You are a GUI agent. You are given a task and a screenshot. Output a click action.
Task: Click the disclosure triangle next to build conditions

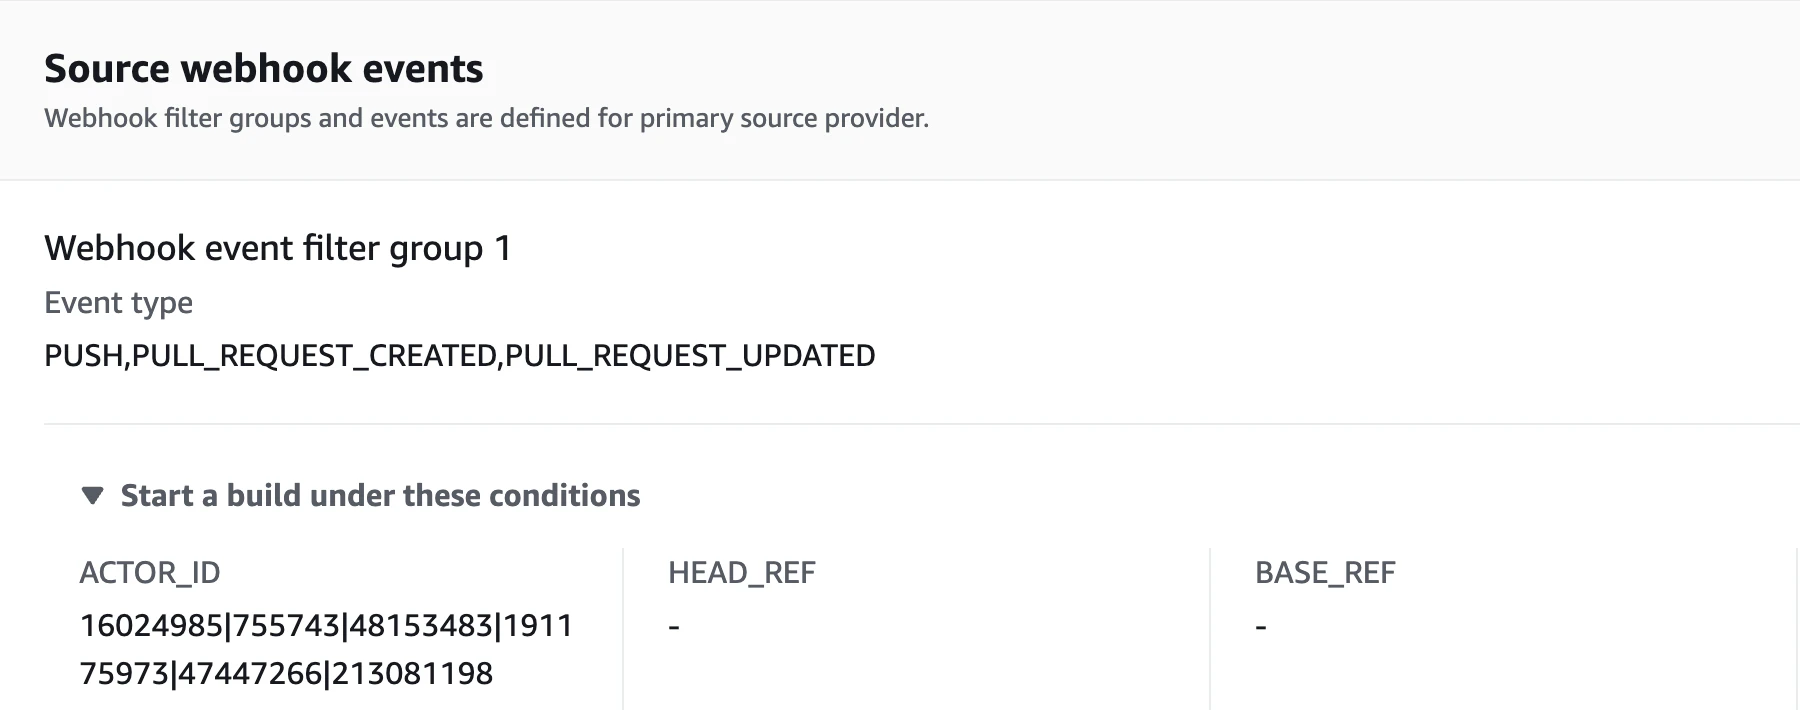coord(93,495)
